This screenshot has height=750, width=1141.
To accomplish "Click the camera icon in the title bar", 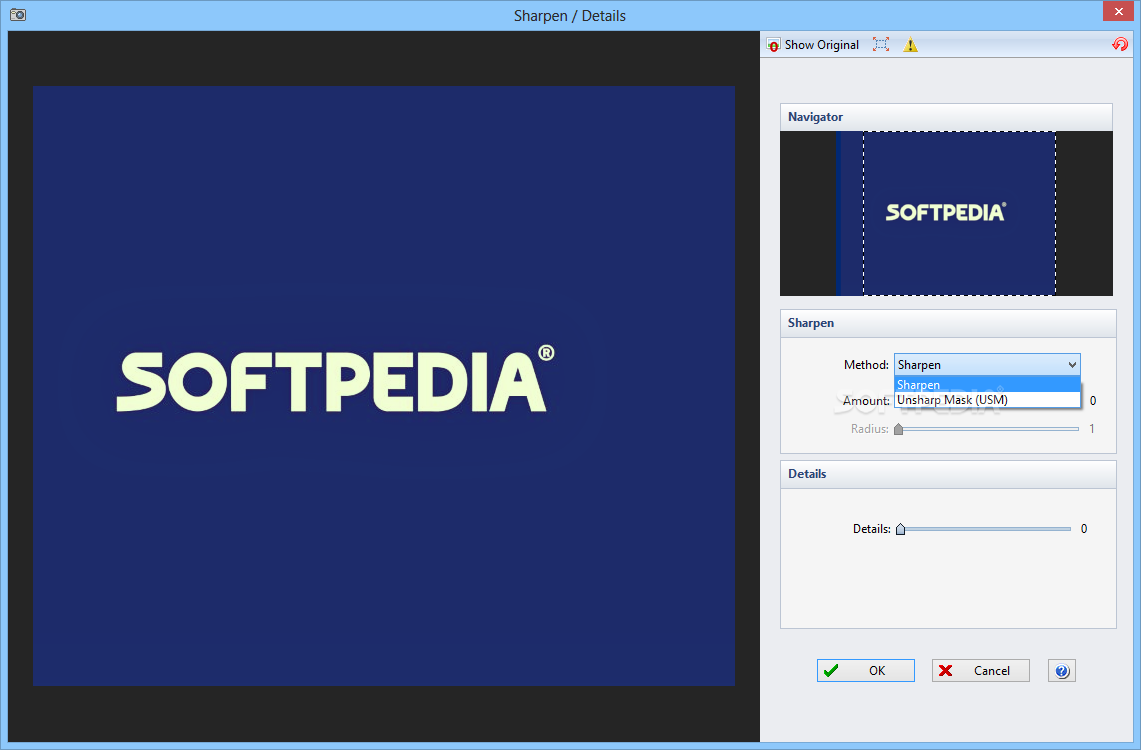I will pyautogui.click(x=18, y=15).
